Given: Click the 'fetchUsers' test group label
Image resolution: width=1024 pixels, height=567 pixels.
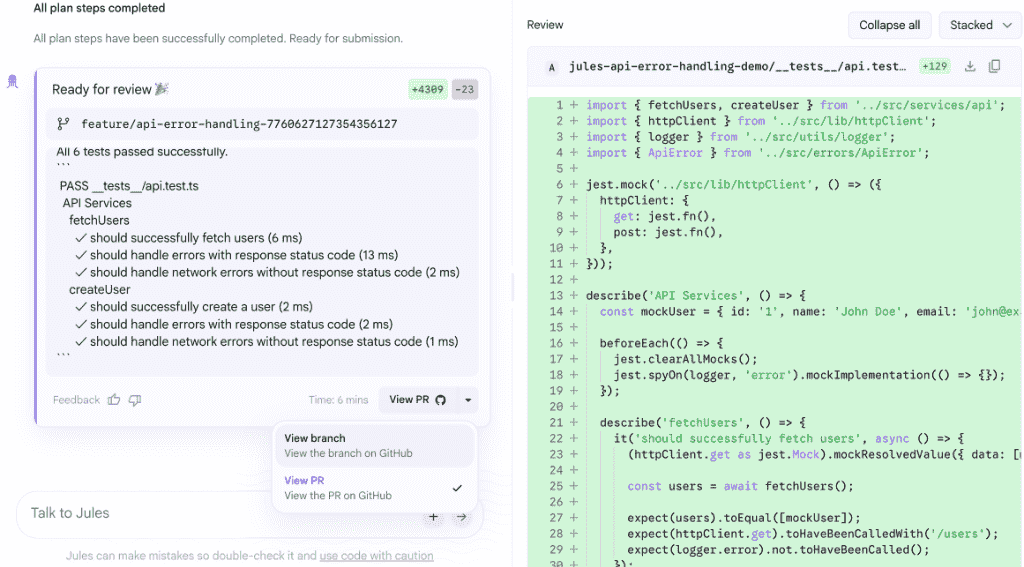Looking at the screenshot, I should click(x=99, y=220).
